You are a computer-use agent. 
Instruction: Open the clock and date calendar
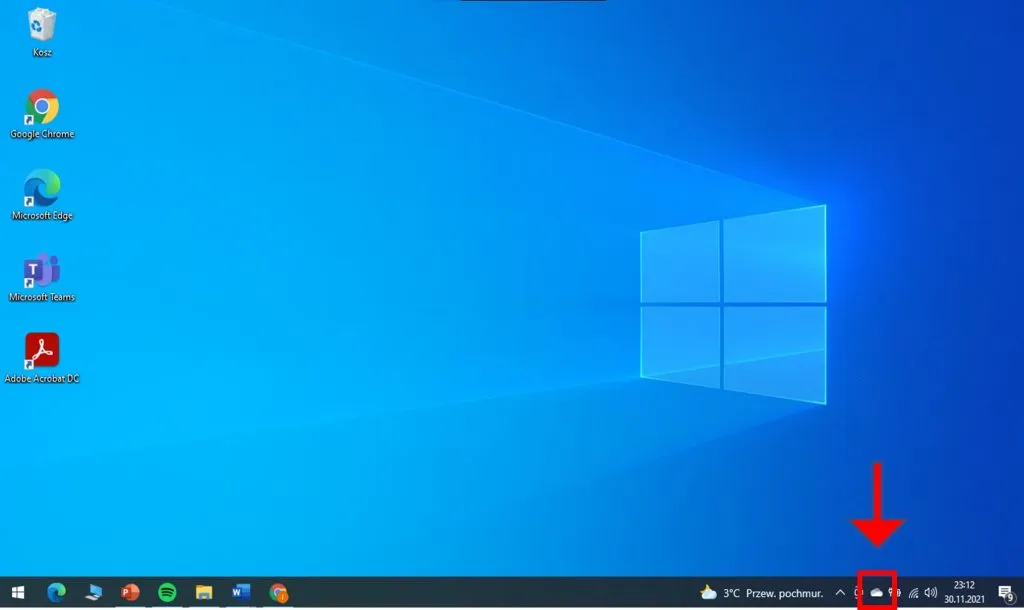pyautogui.click(x=964, y=592)
